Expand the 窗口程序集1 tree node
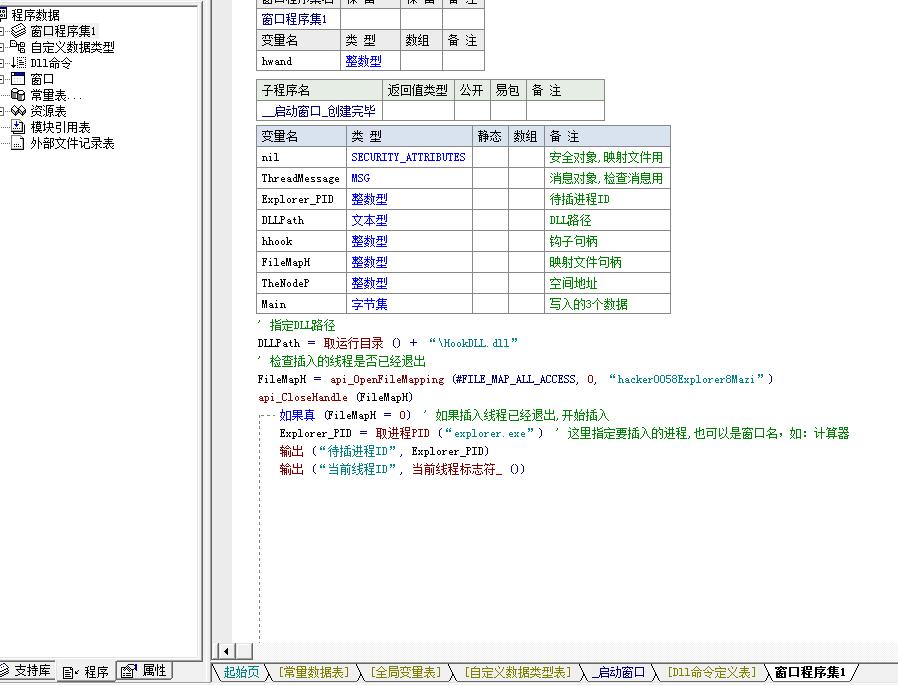Viewport: 898px width, 685px height. tap(2, 31)
